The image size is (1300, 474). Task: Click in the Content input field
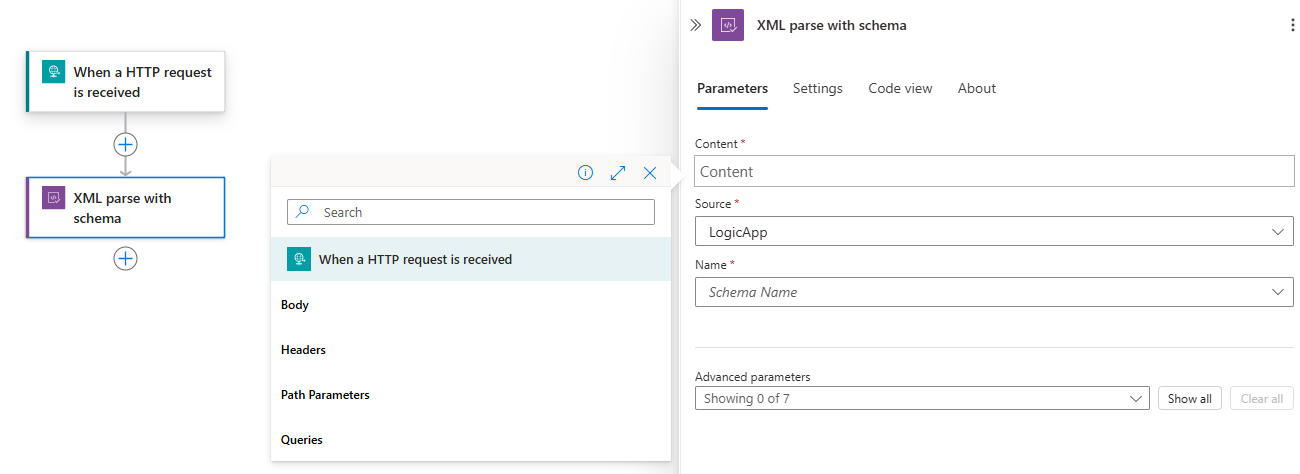[x=993, y=171]
